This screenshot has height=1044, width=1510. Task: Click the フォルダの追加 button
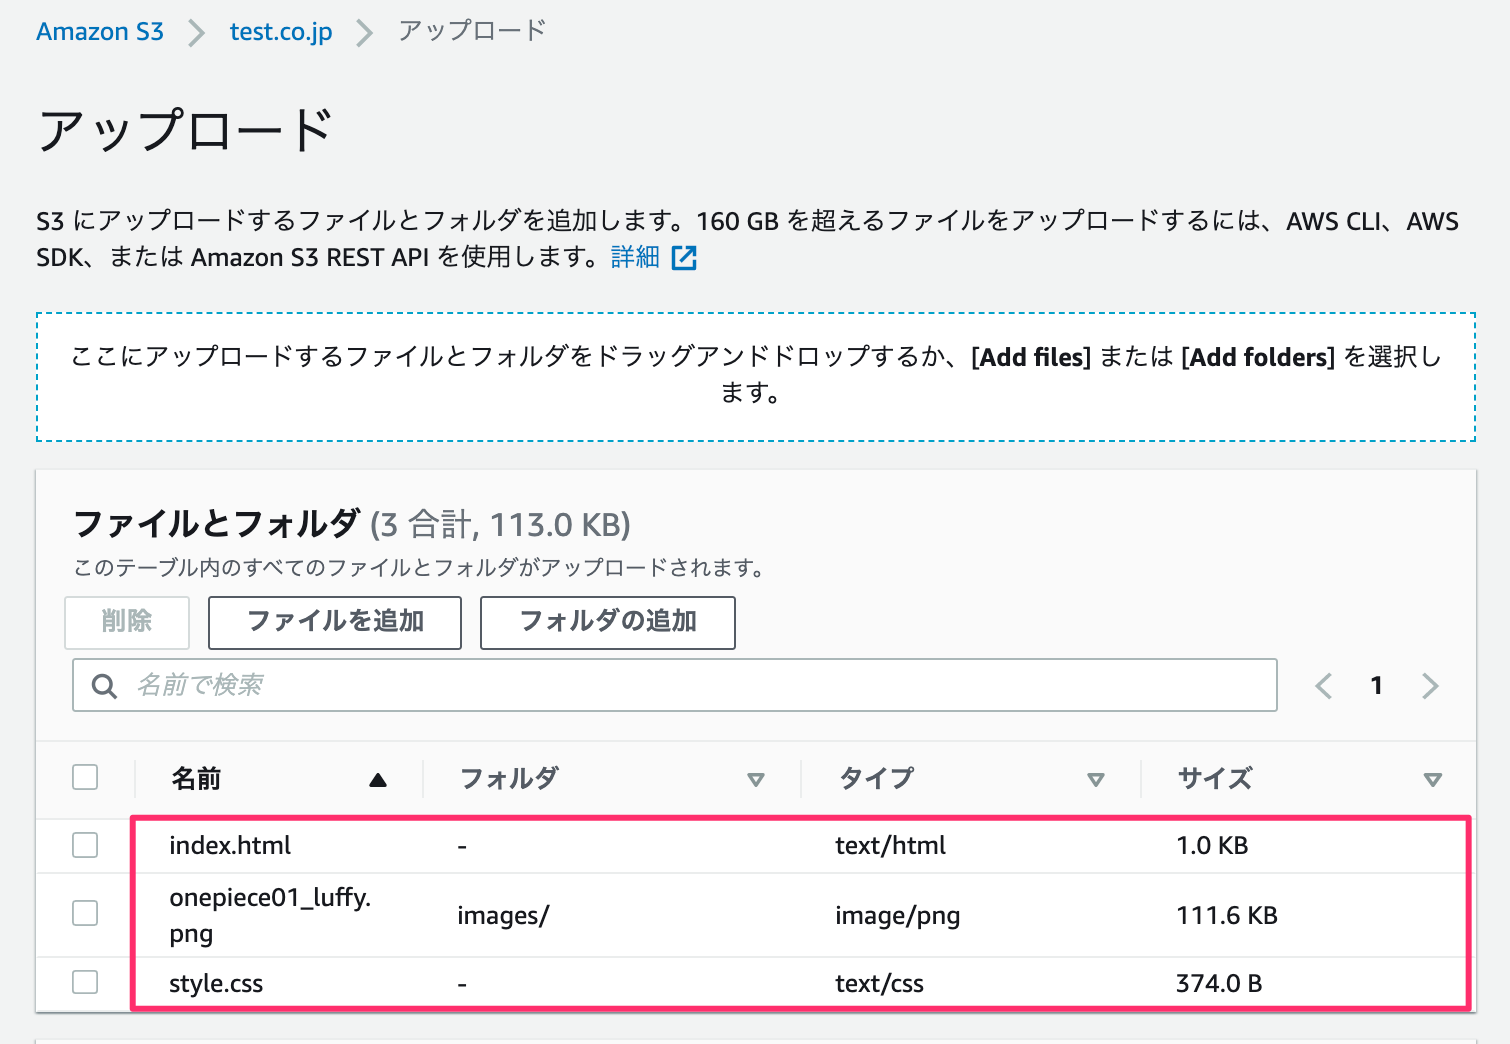click(607, 622)
